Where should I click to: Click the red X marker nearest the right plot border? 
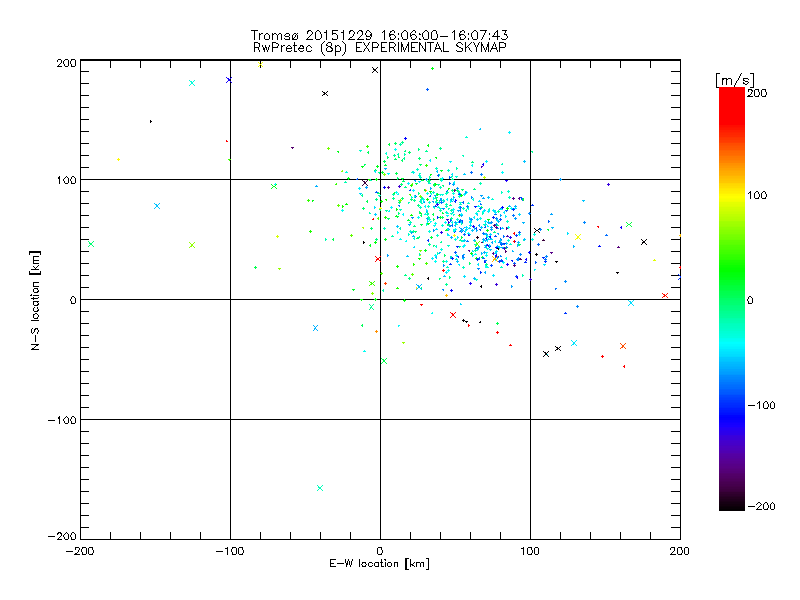665,296
